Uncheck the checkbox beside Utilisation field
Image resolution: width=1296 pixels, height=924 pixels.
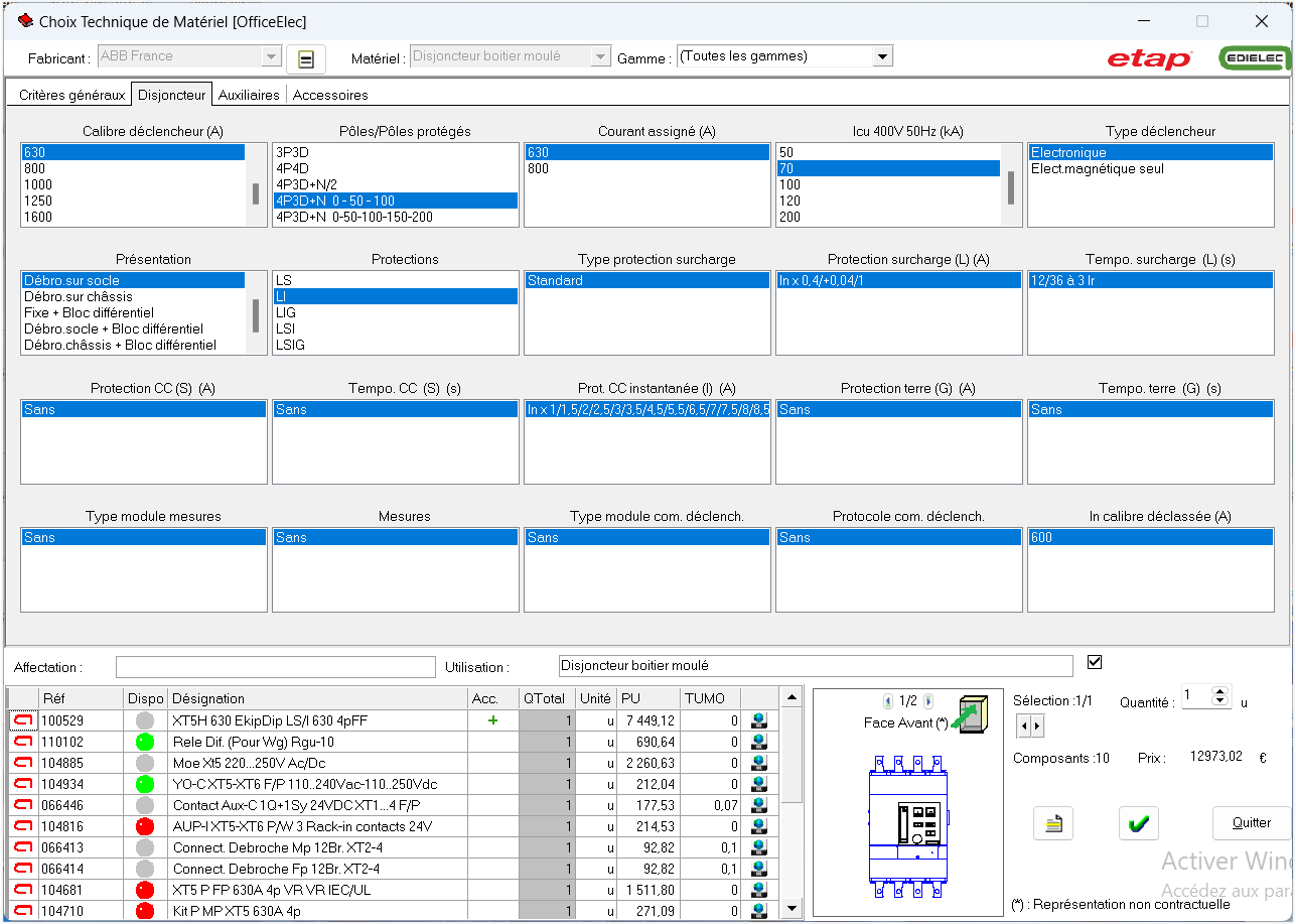(x=1094, y=662)
